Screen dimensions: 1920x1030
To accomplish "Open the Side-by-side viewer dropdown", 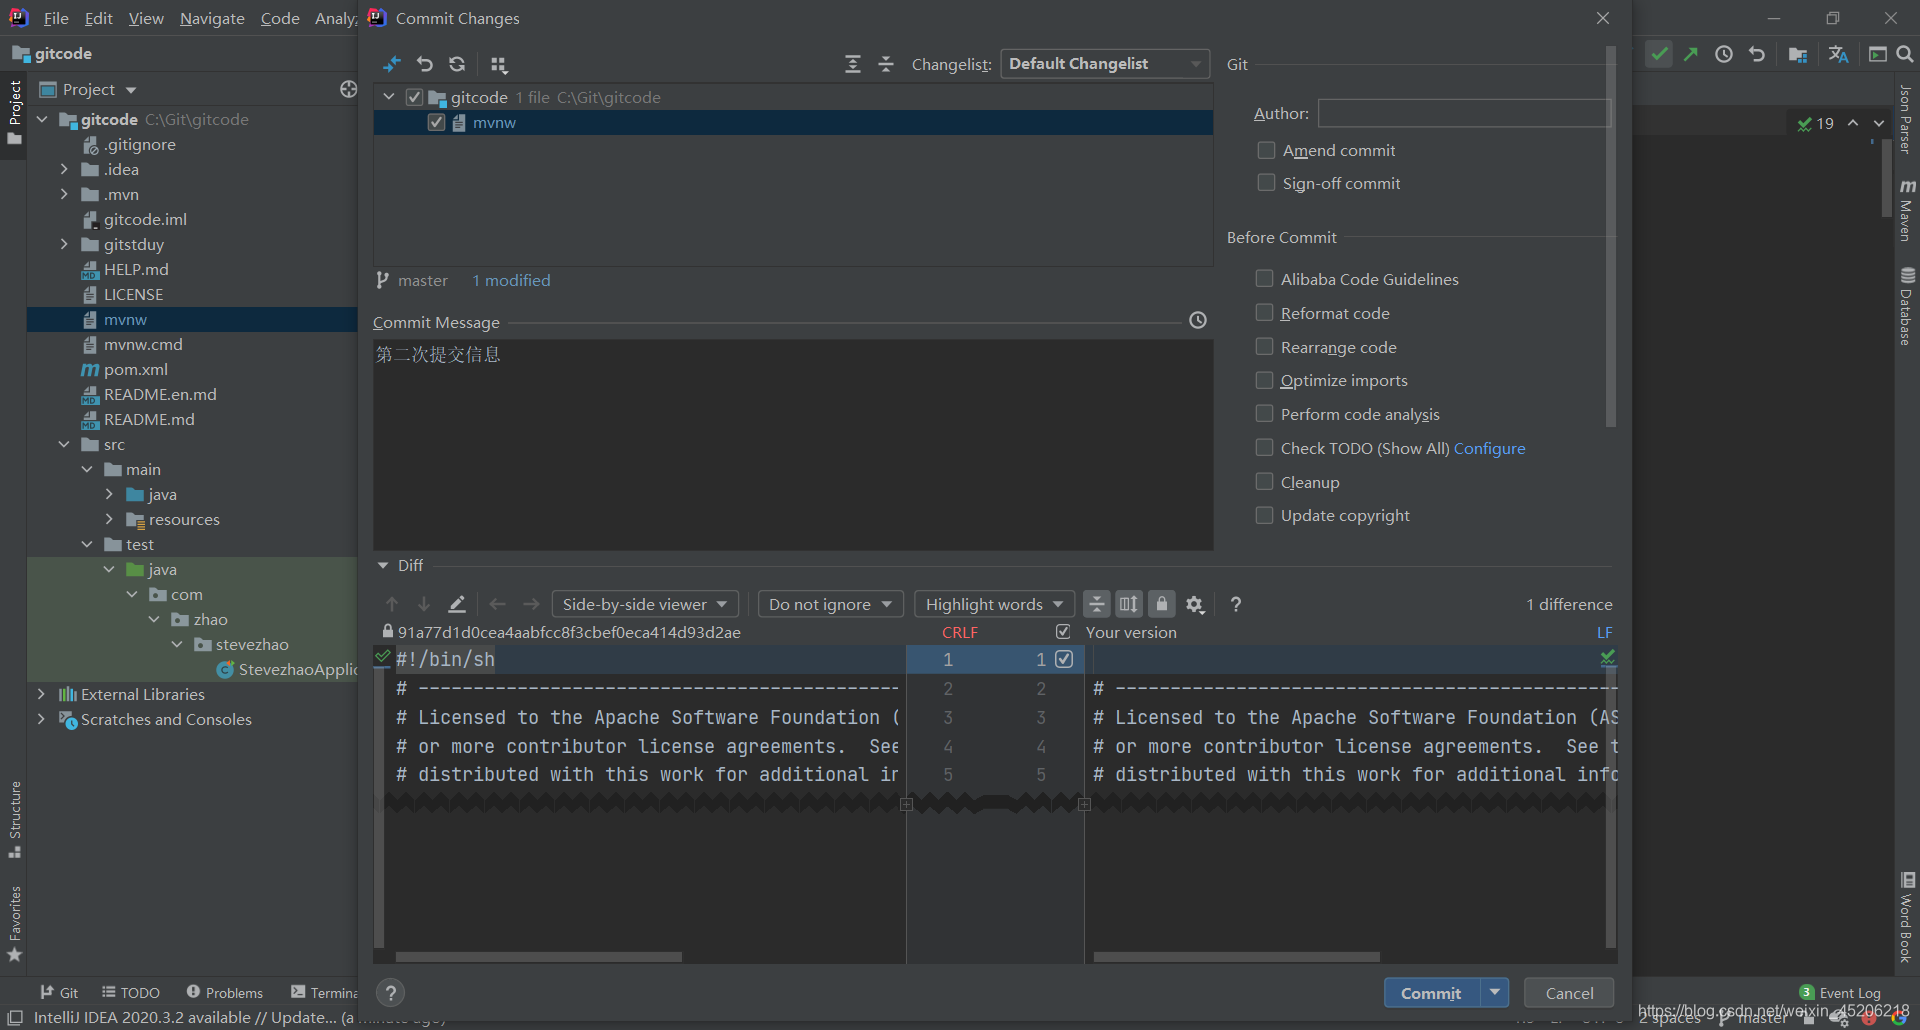I will tap(645, 604).
